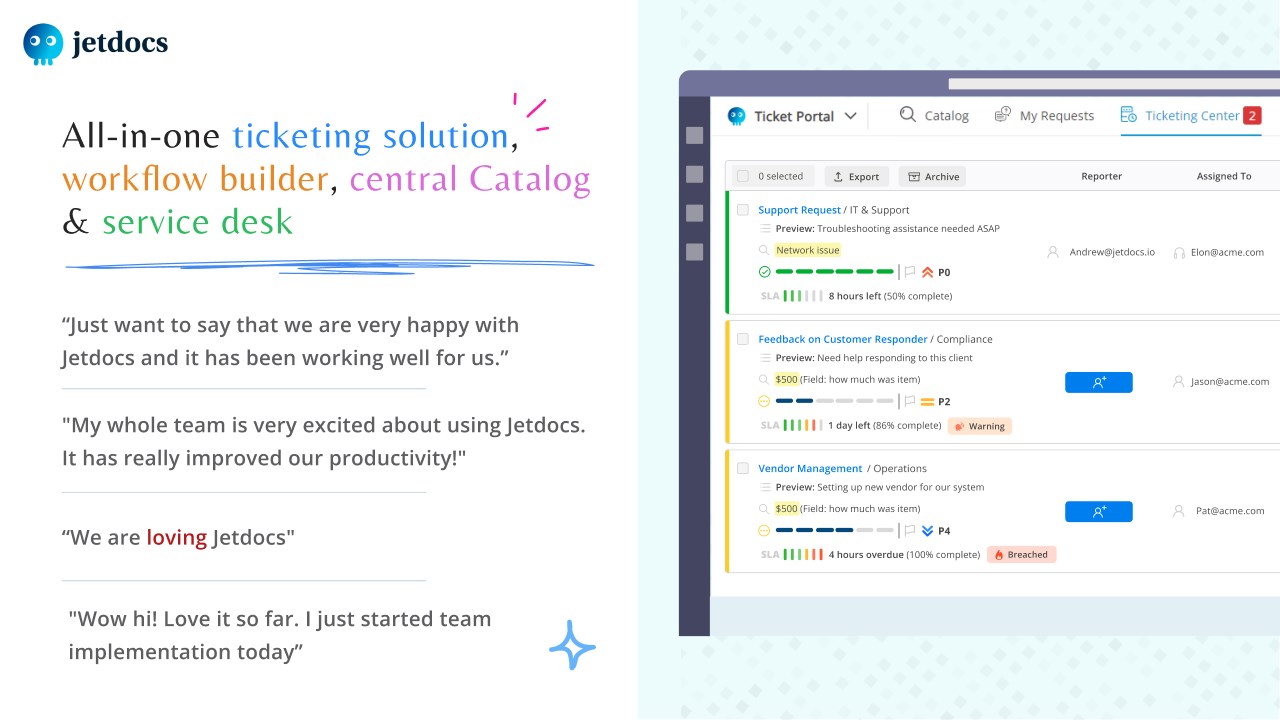1280x720 pixels.
Task: Click the flag icon next to P0
Action: tap(910, 272)
